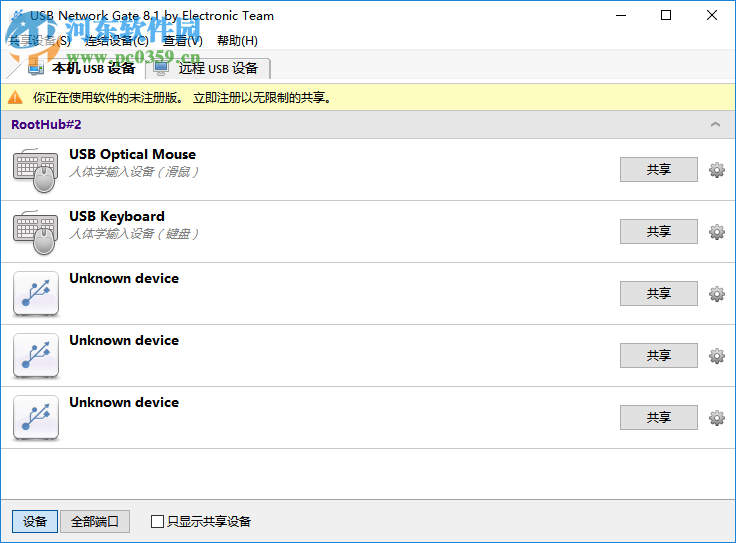Switch to 远程 USB 设备 tab
This screenshot has height=543, width=736.
click(x=208, y=69)
